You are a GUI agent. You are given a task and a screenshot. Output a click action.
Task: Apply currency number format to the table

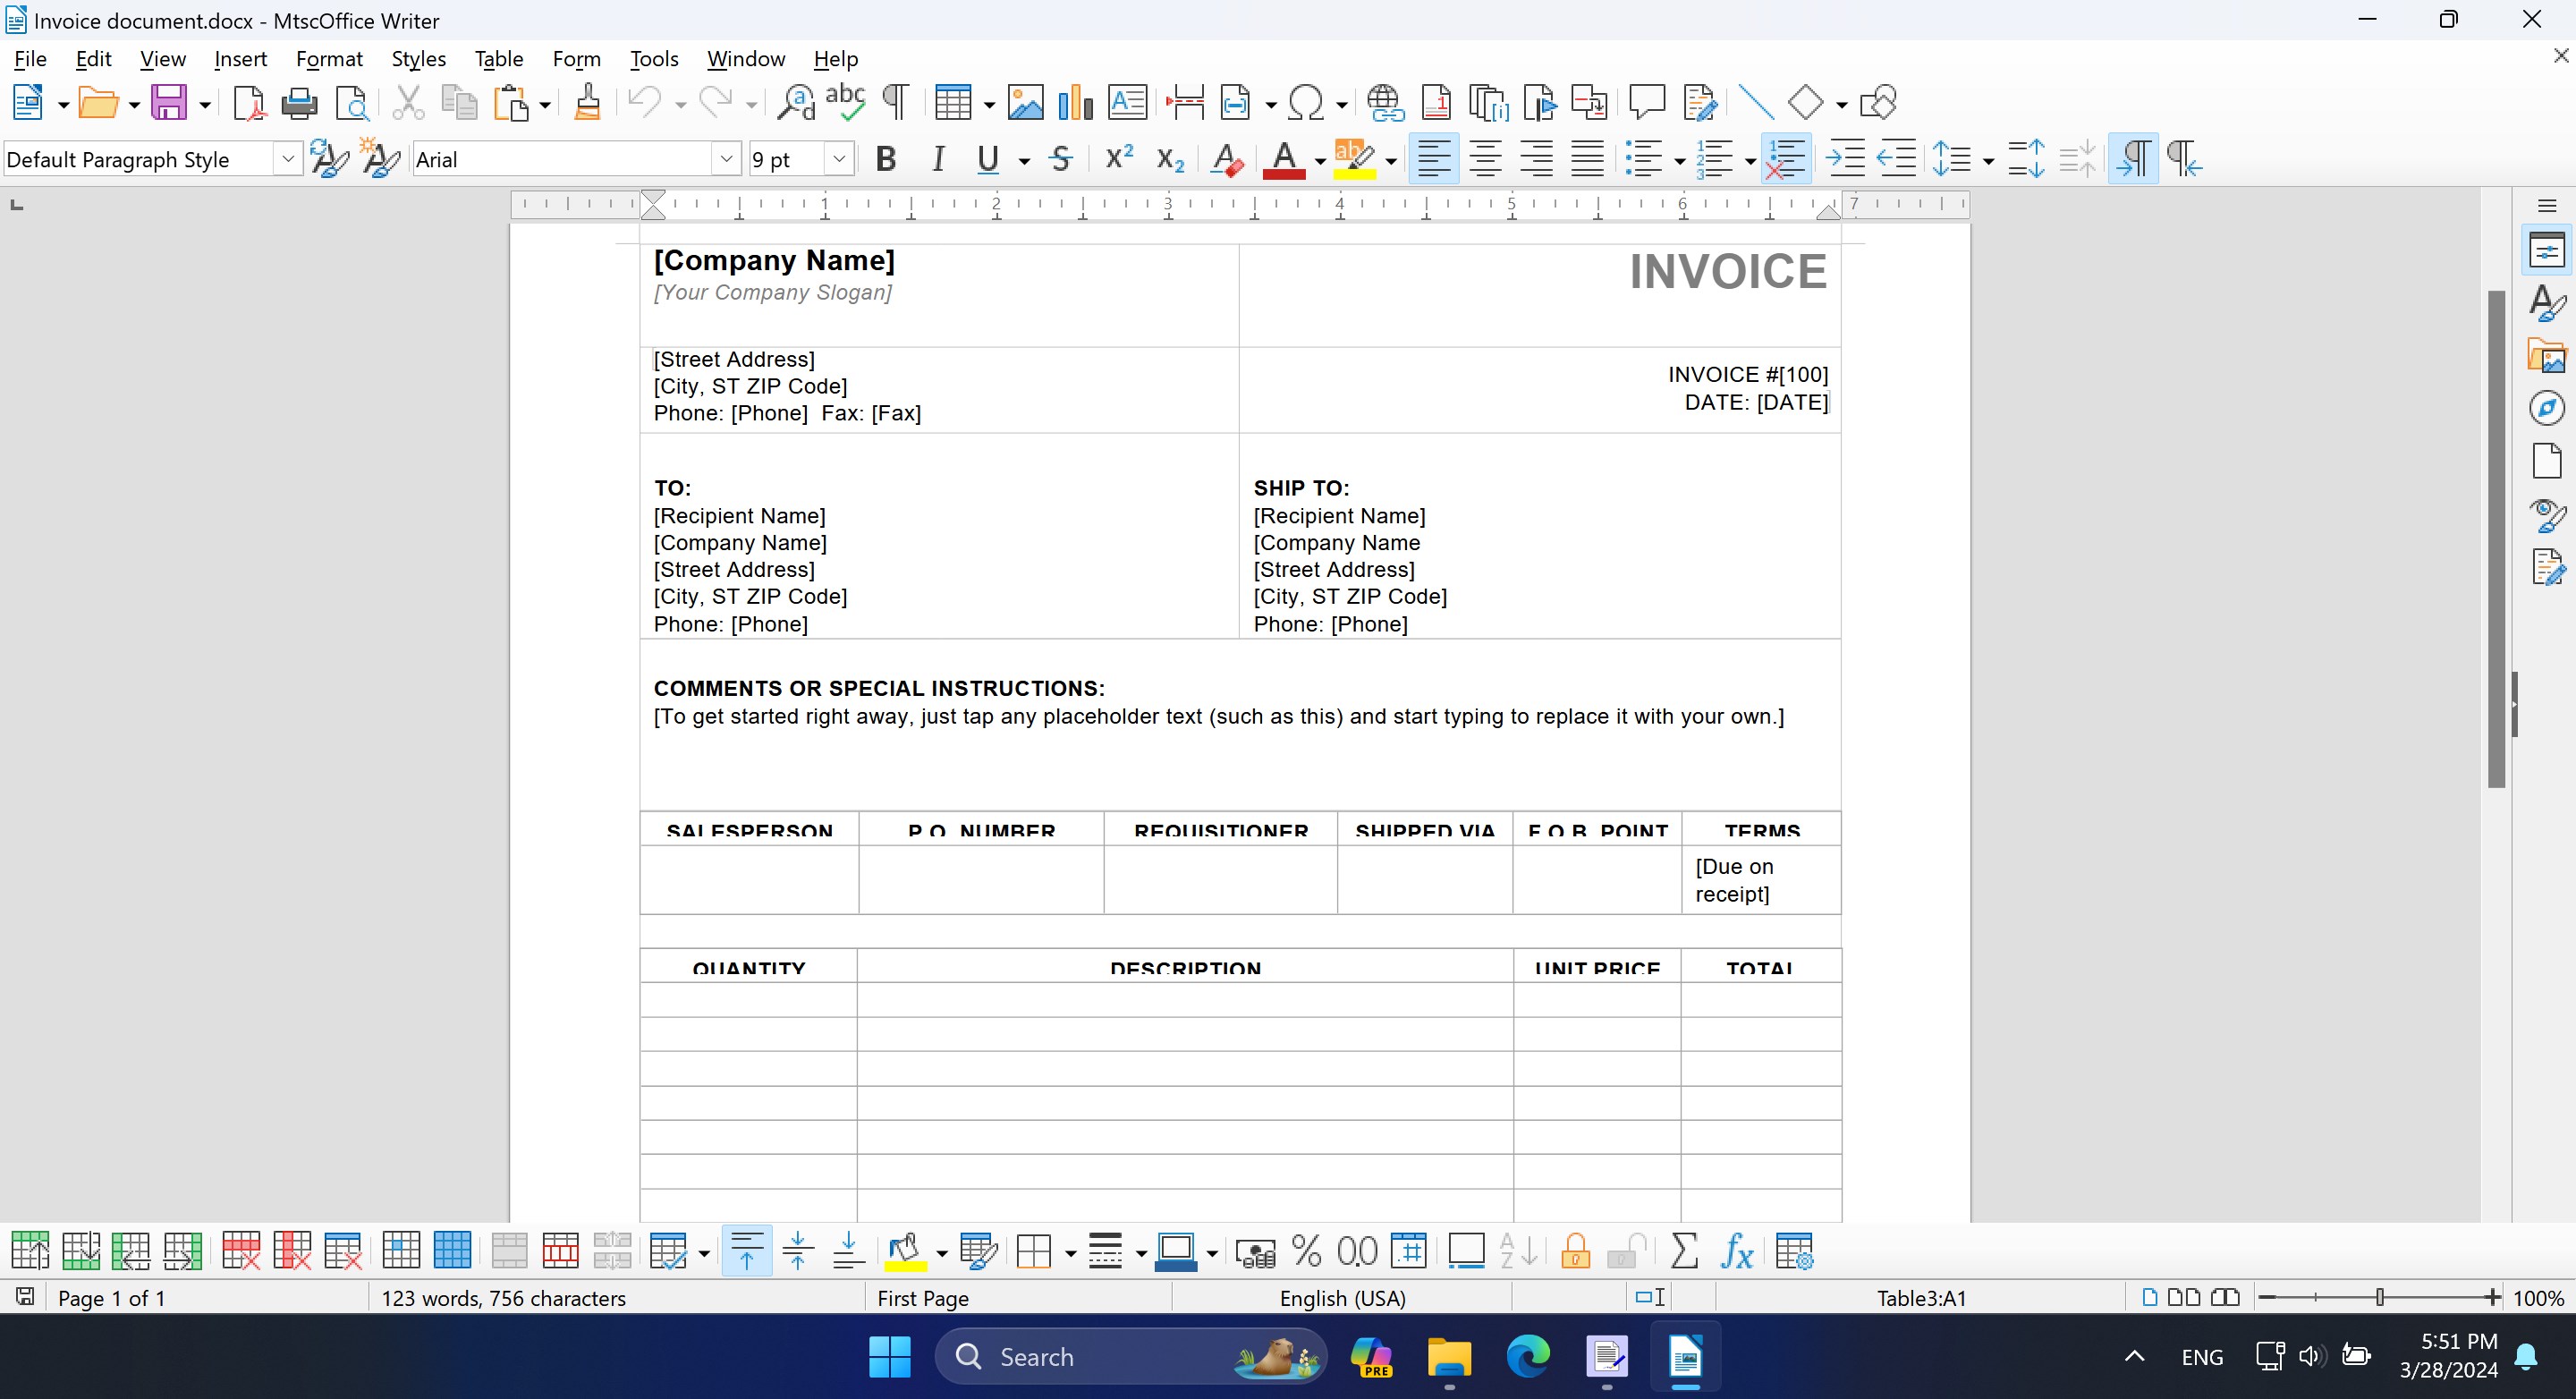click(x=1255, y=1250)
